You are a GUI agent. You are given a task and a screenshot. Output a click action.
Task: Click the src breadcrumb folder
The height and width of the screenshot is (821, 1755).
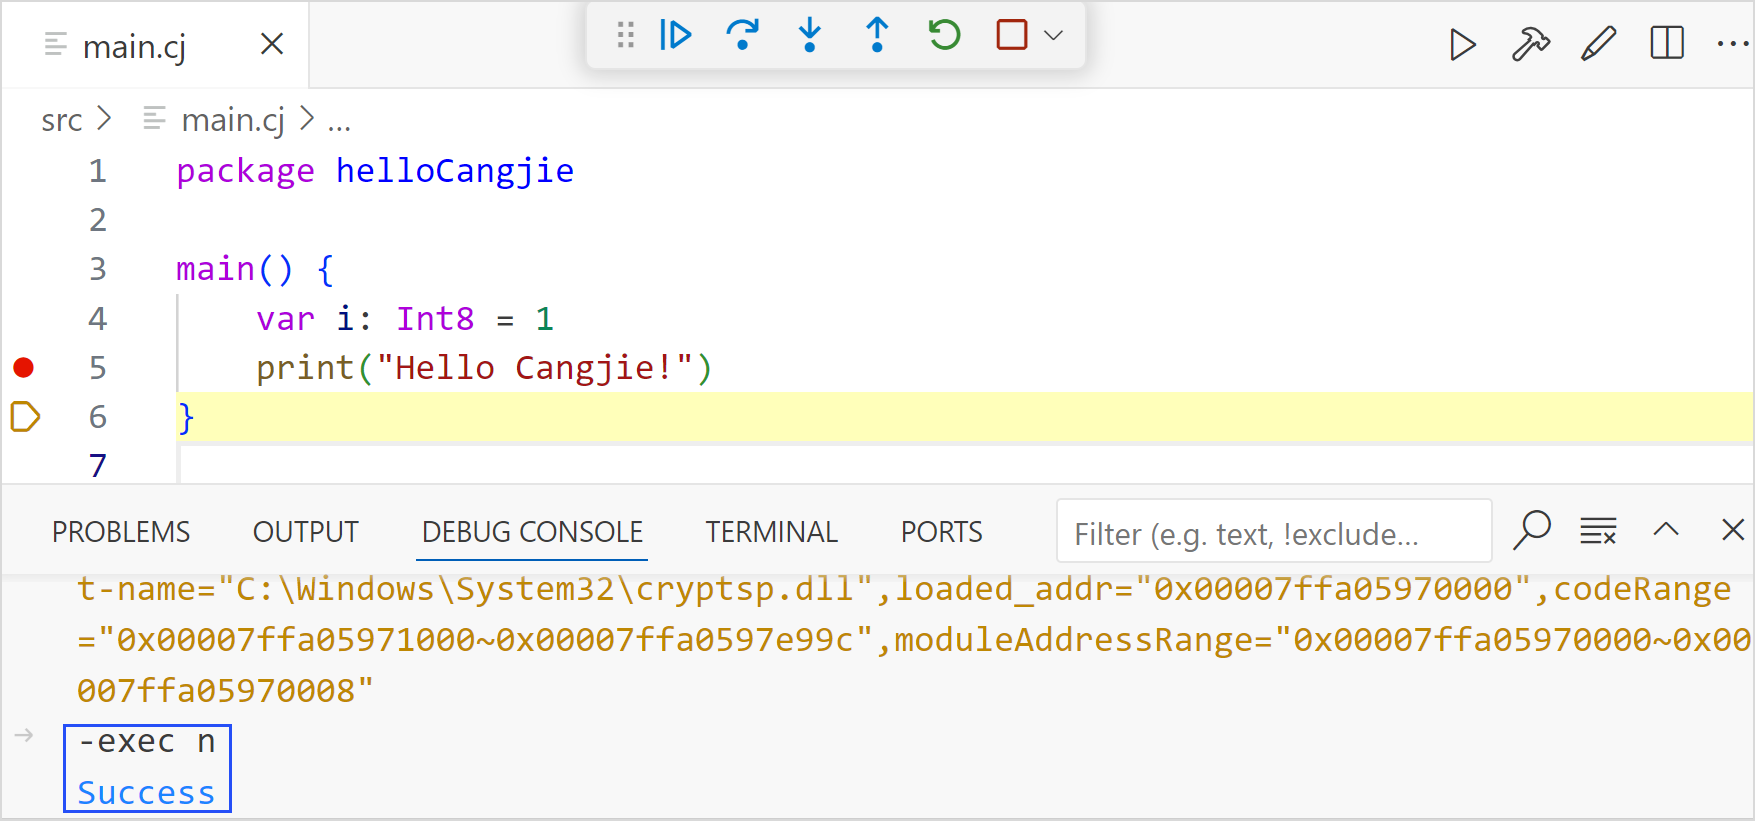point(61,121)
